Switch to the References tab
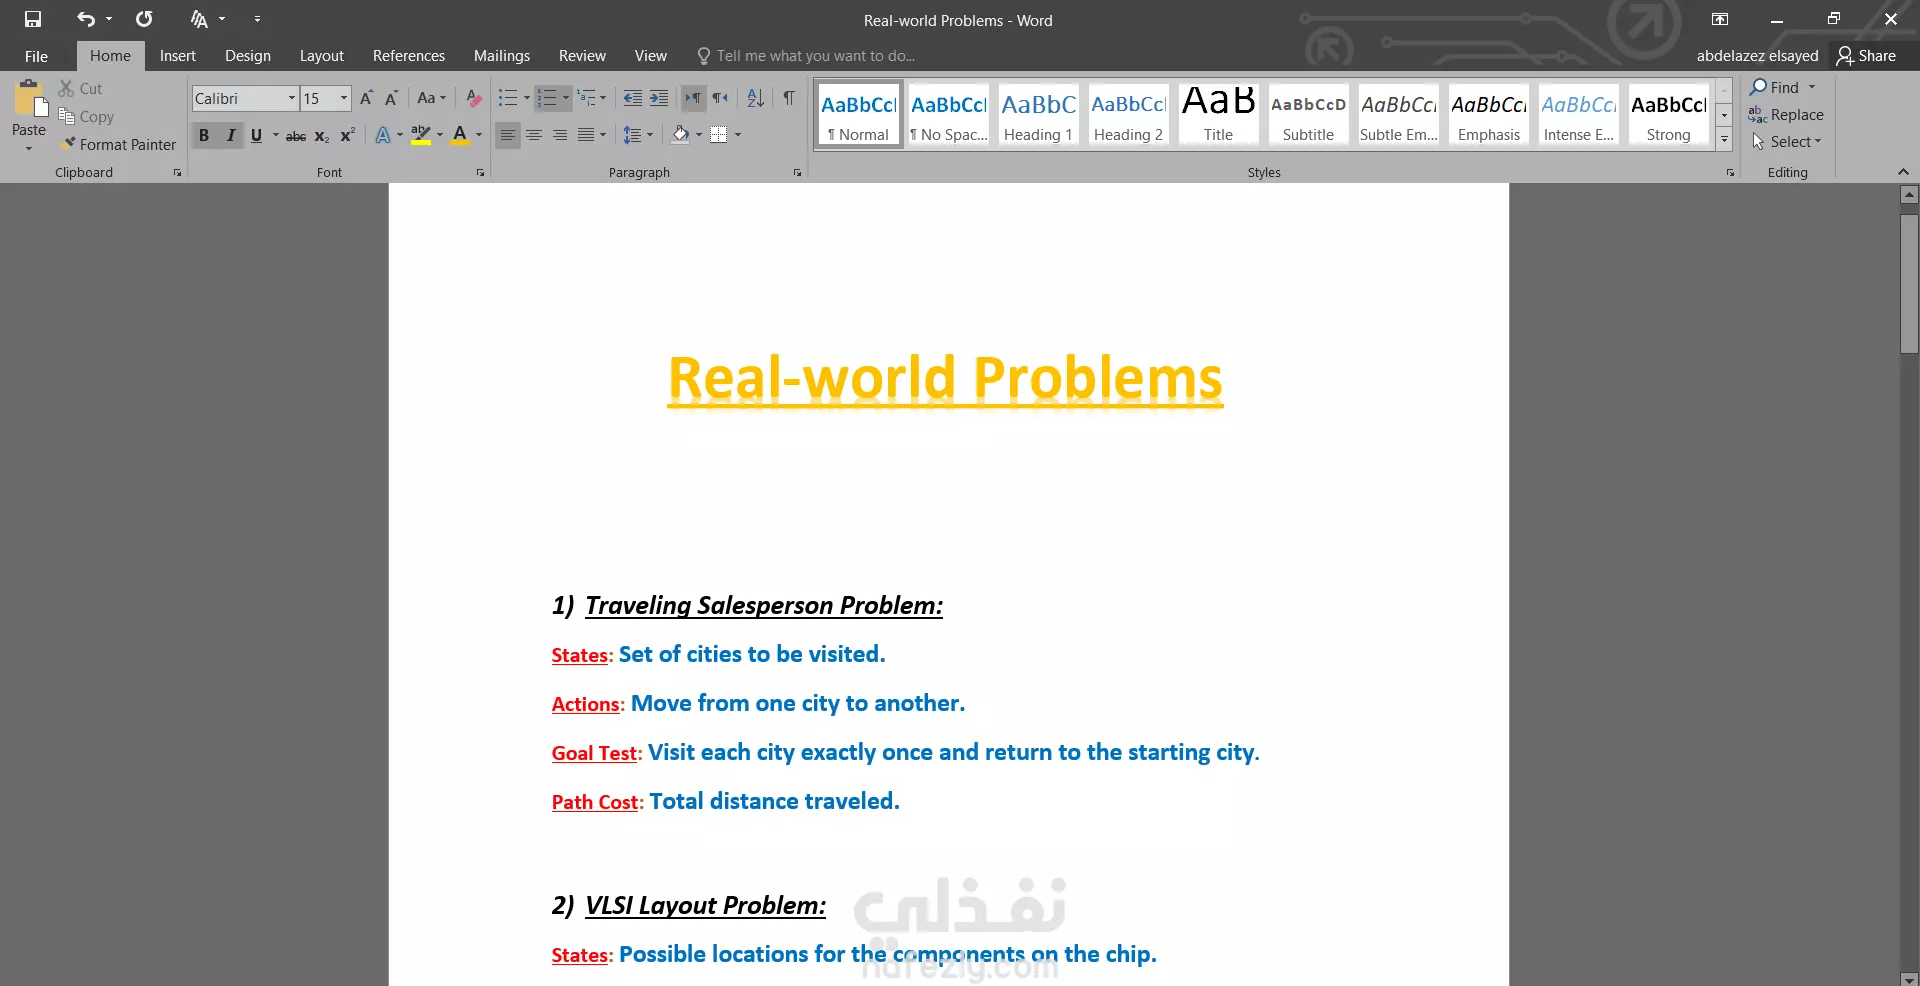Image resolution: width=1920 pixels, height=986 pixels. coord(409,56)
